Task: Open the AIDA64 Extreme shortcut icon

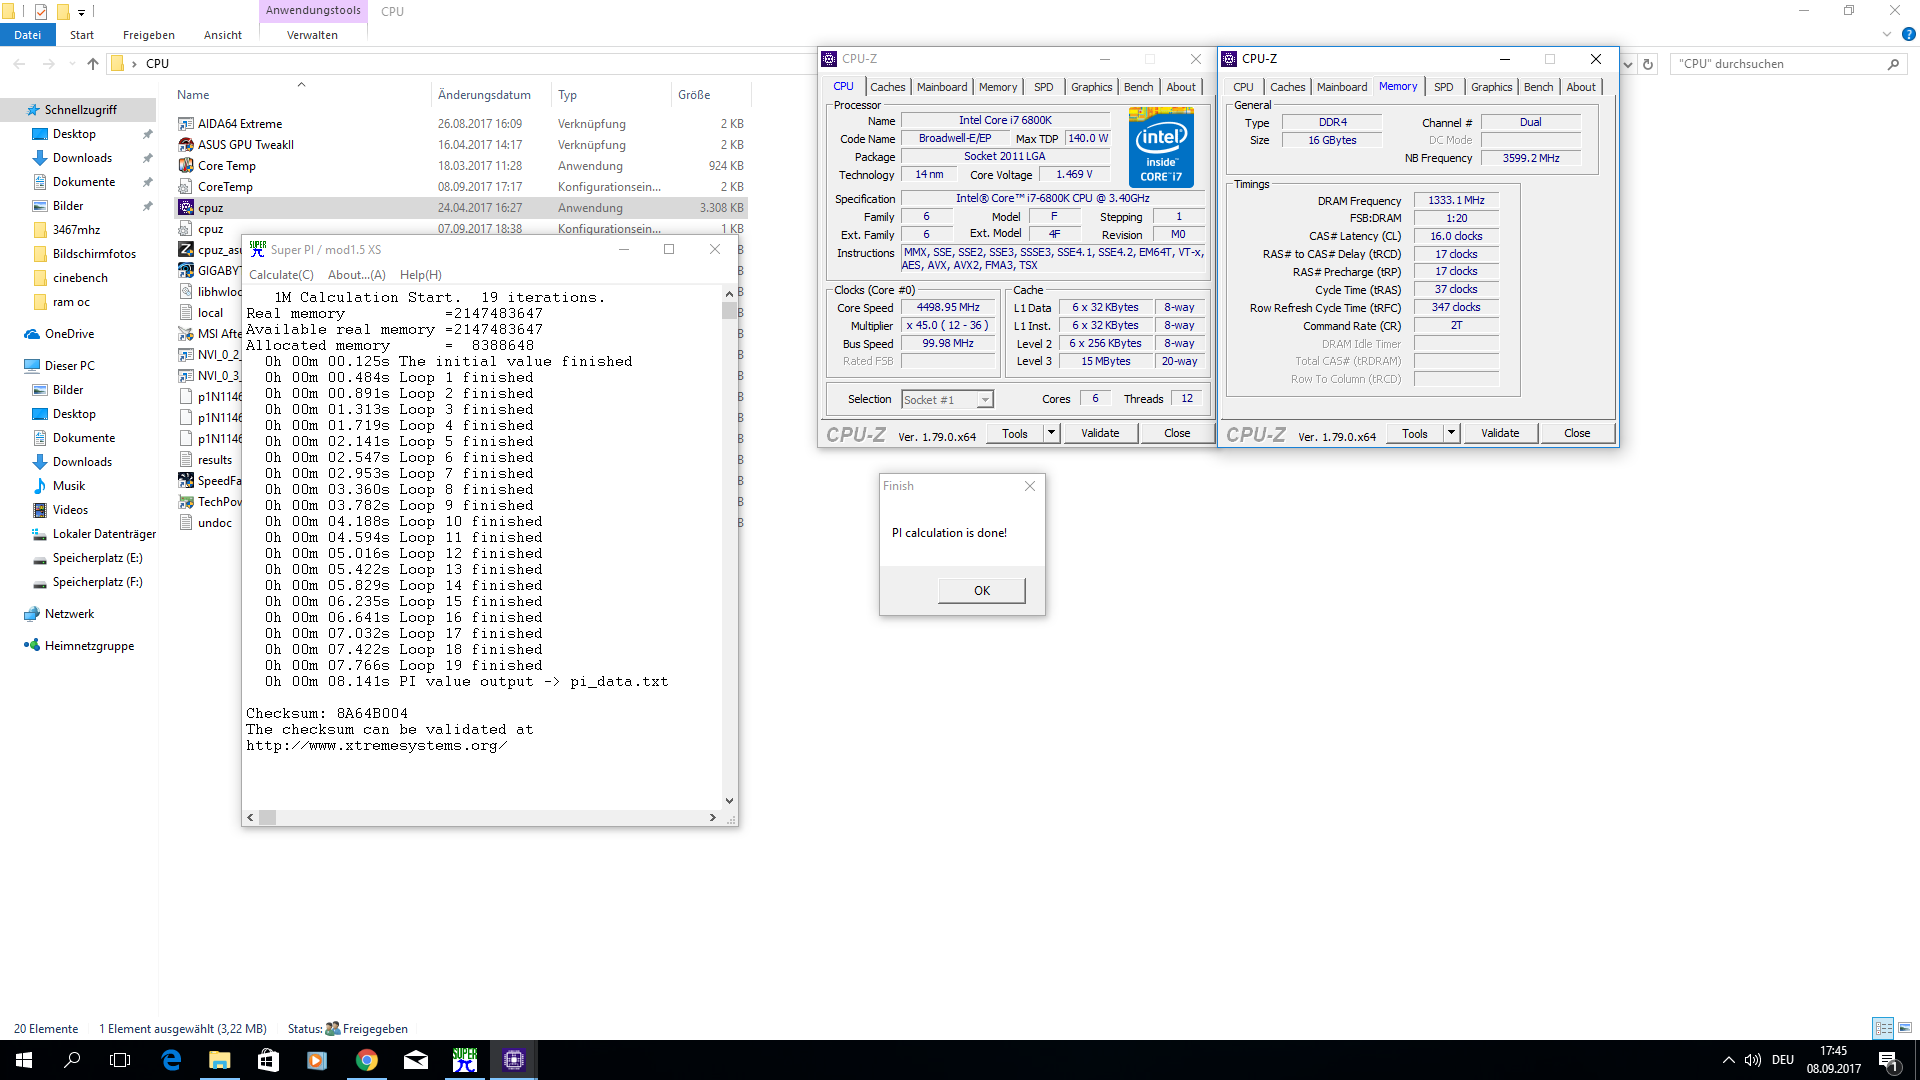Action: [185, 124]
